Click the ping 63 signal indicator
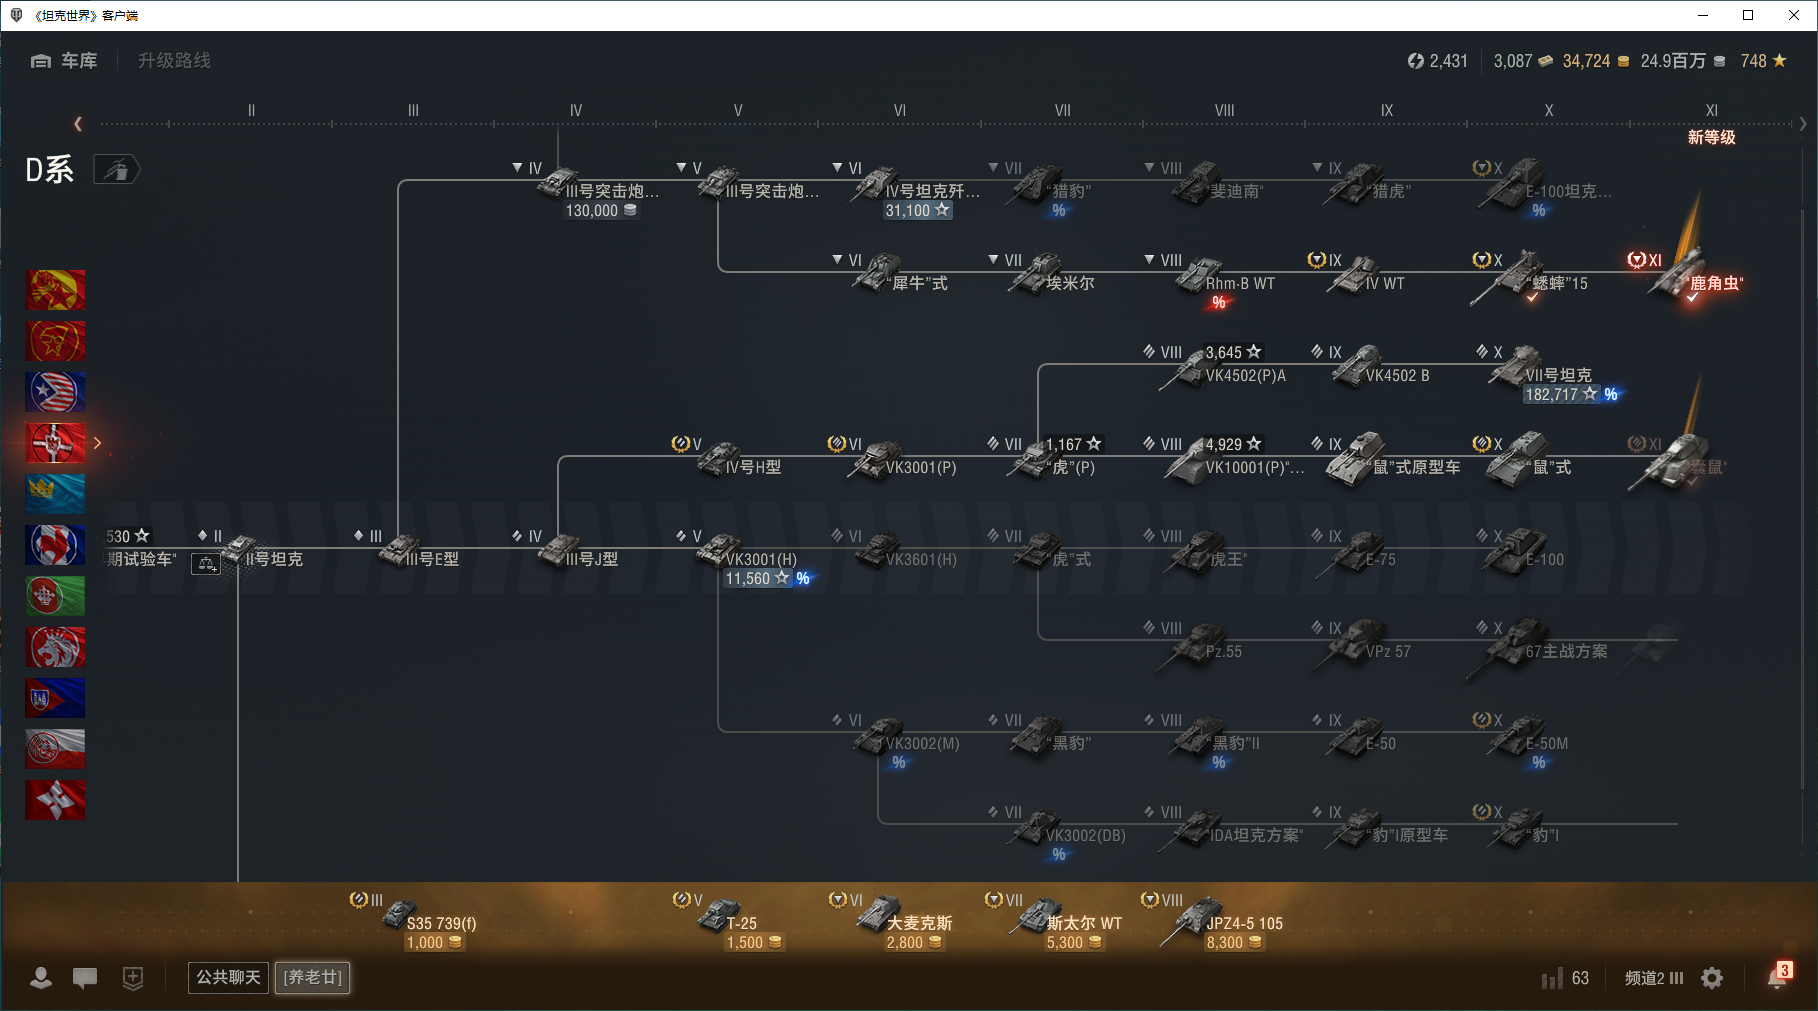 [1565, 978]
